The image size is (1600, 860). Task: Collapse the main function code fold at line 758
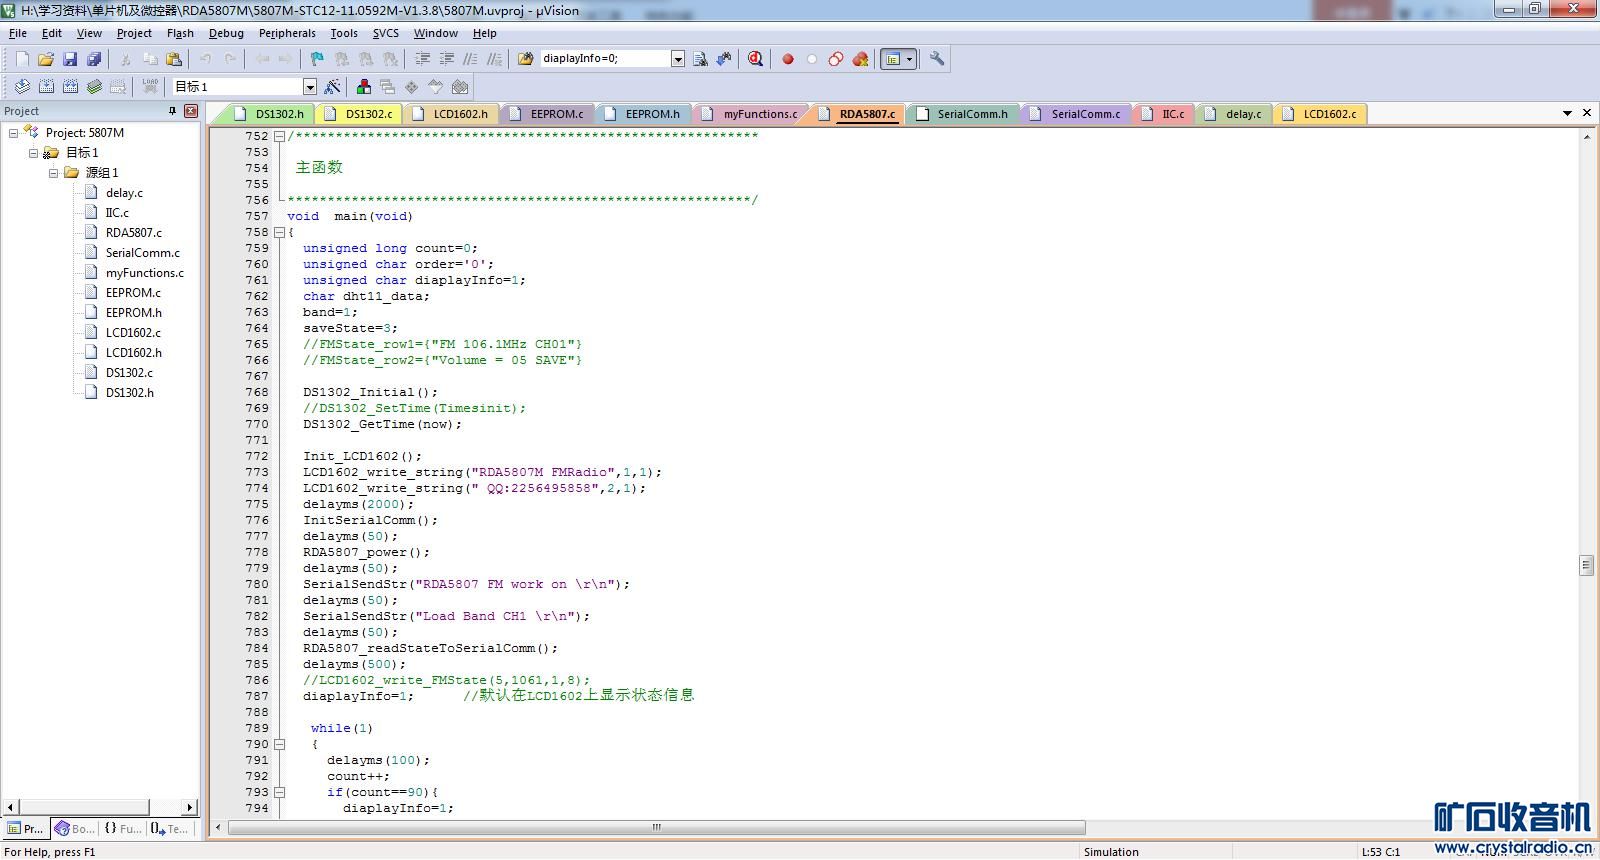click(x=279, y=232)
